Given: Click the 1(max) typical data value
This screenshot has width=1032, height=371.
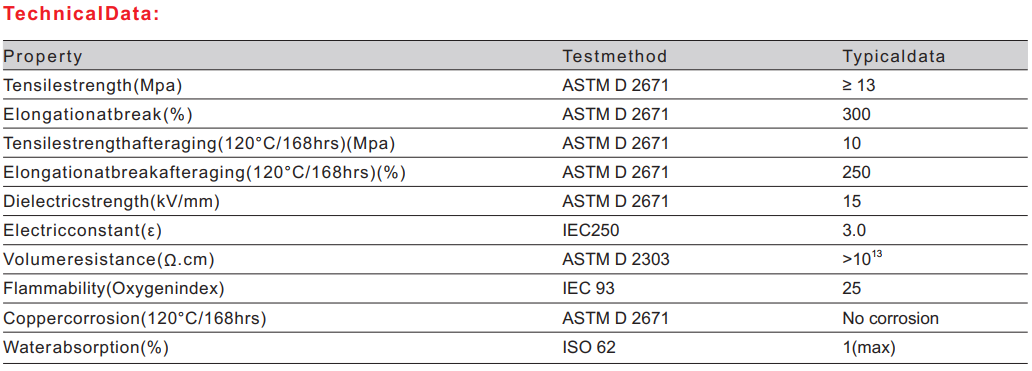Looking at the screenshot, I should (869, 347).
